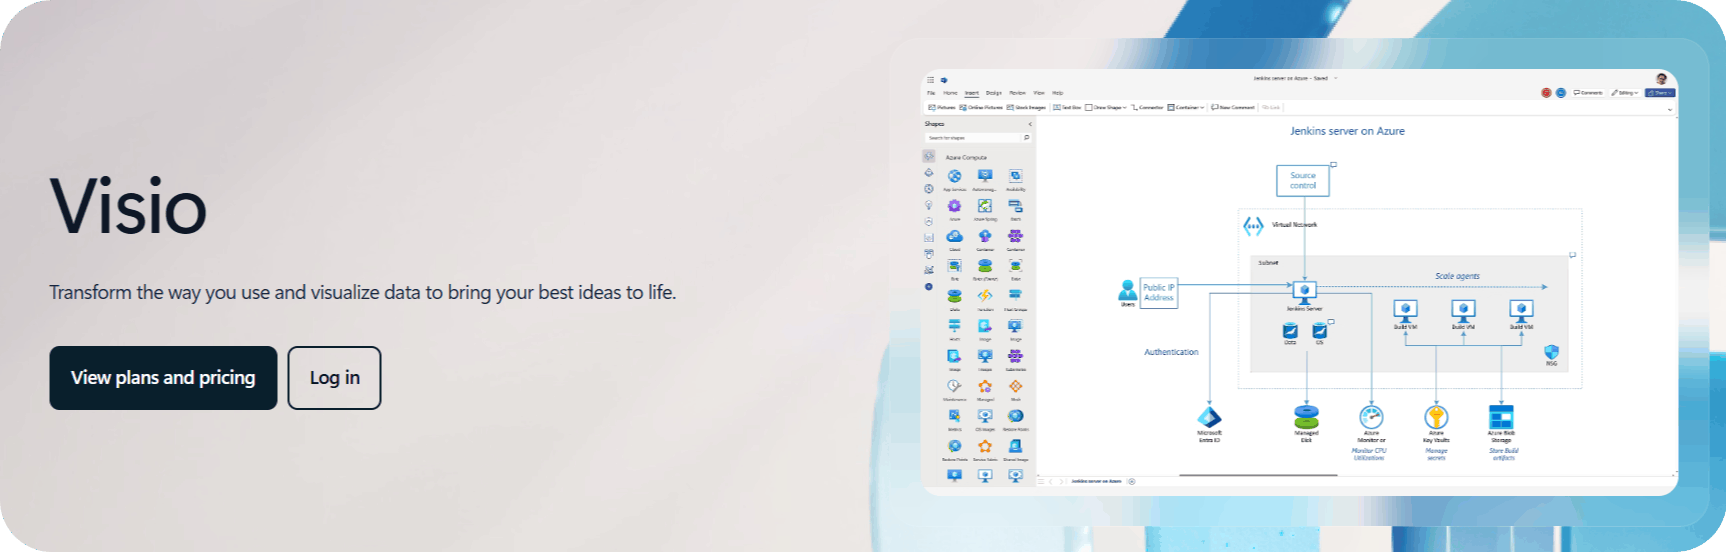1727x552 pixels.
Task: Select the Connector tool
Action: [1147, 107]
